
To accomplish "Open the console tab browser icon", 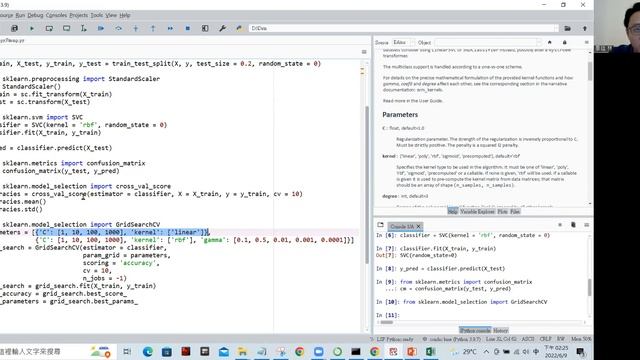I will (x=380, y=225).
